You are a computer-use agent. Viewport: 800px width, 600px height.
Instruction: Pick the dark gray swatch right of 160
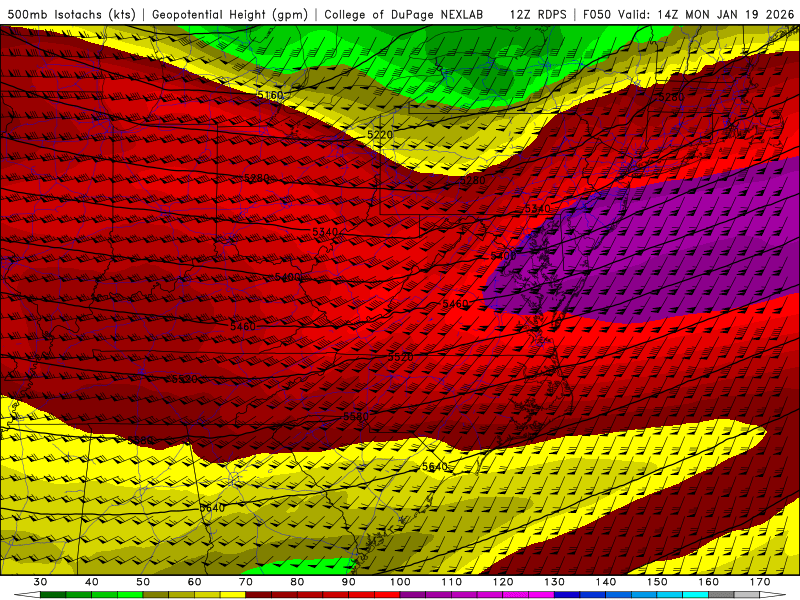coord(721,595)
